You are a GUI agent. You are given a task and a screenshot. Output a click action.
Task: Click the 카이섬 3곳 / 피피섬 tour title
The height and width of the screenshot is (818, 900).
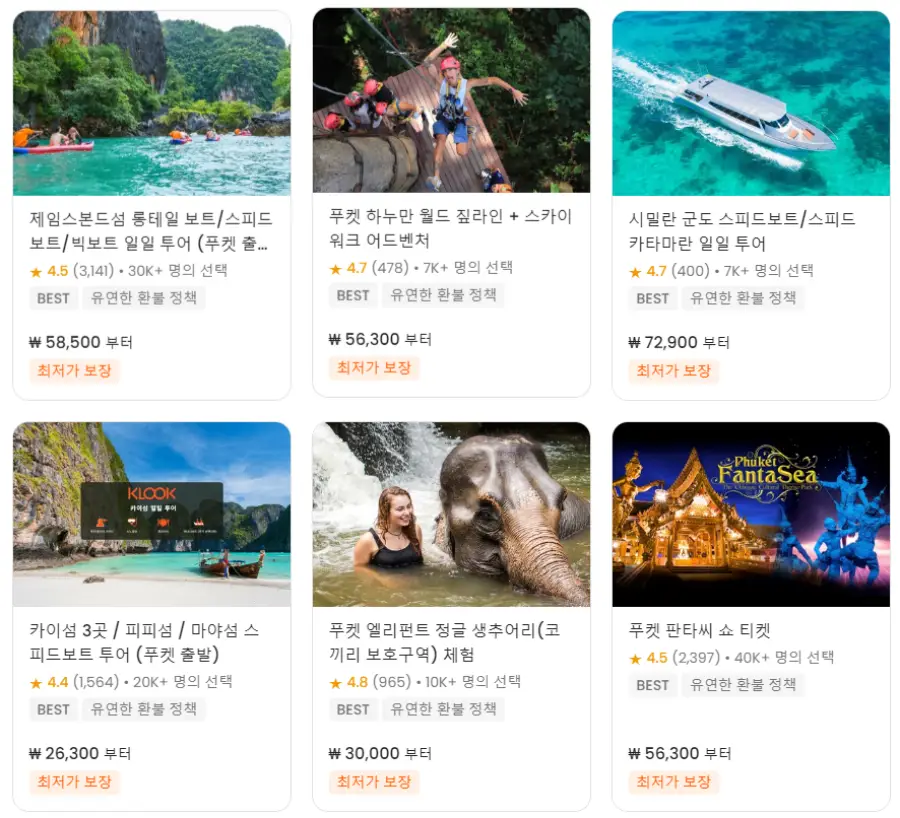pos(144,642)
